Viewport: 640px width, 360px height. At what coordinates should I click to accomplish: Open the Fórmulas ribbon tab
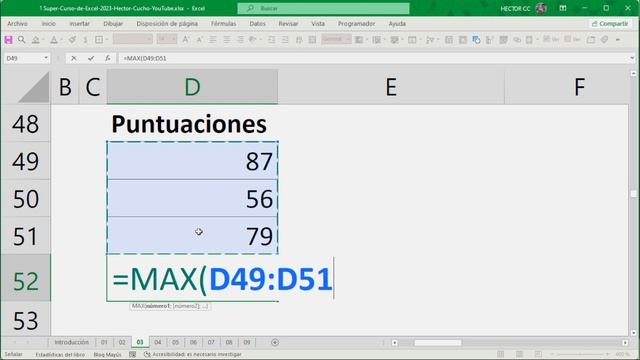tap(223, 24)
